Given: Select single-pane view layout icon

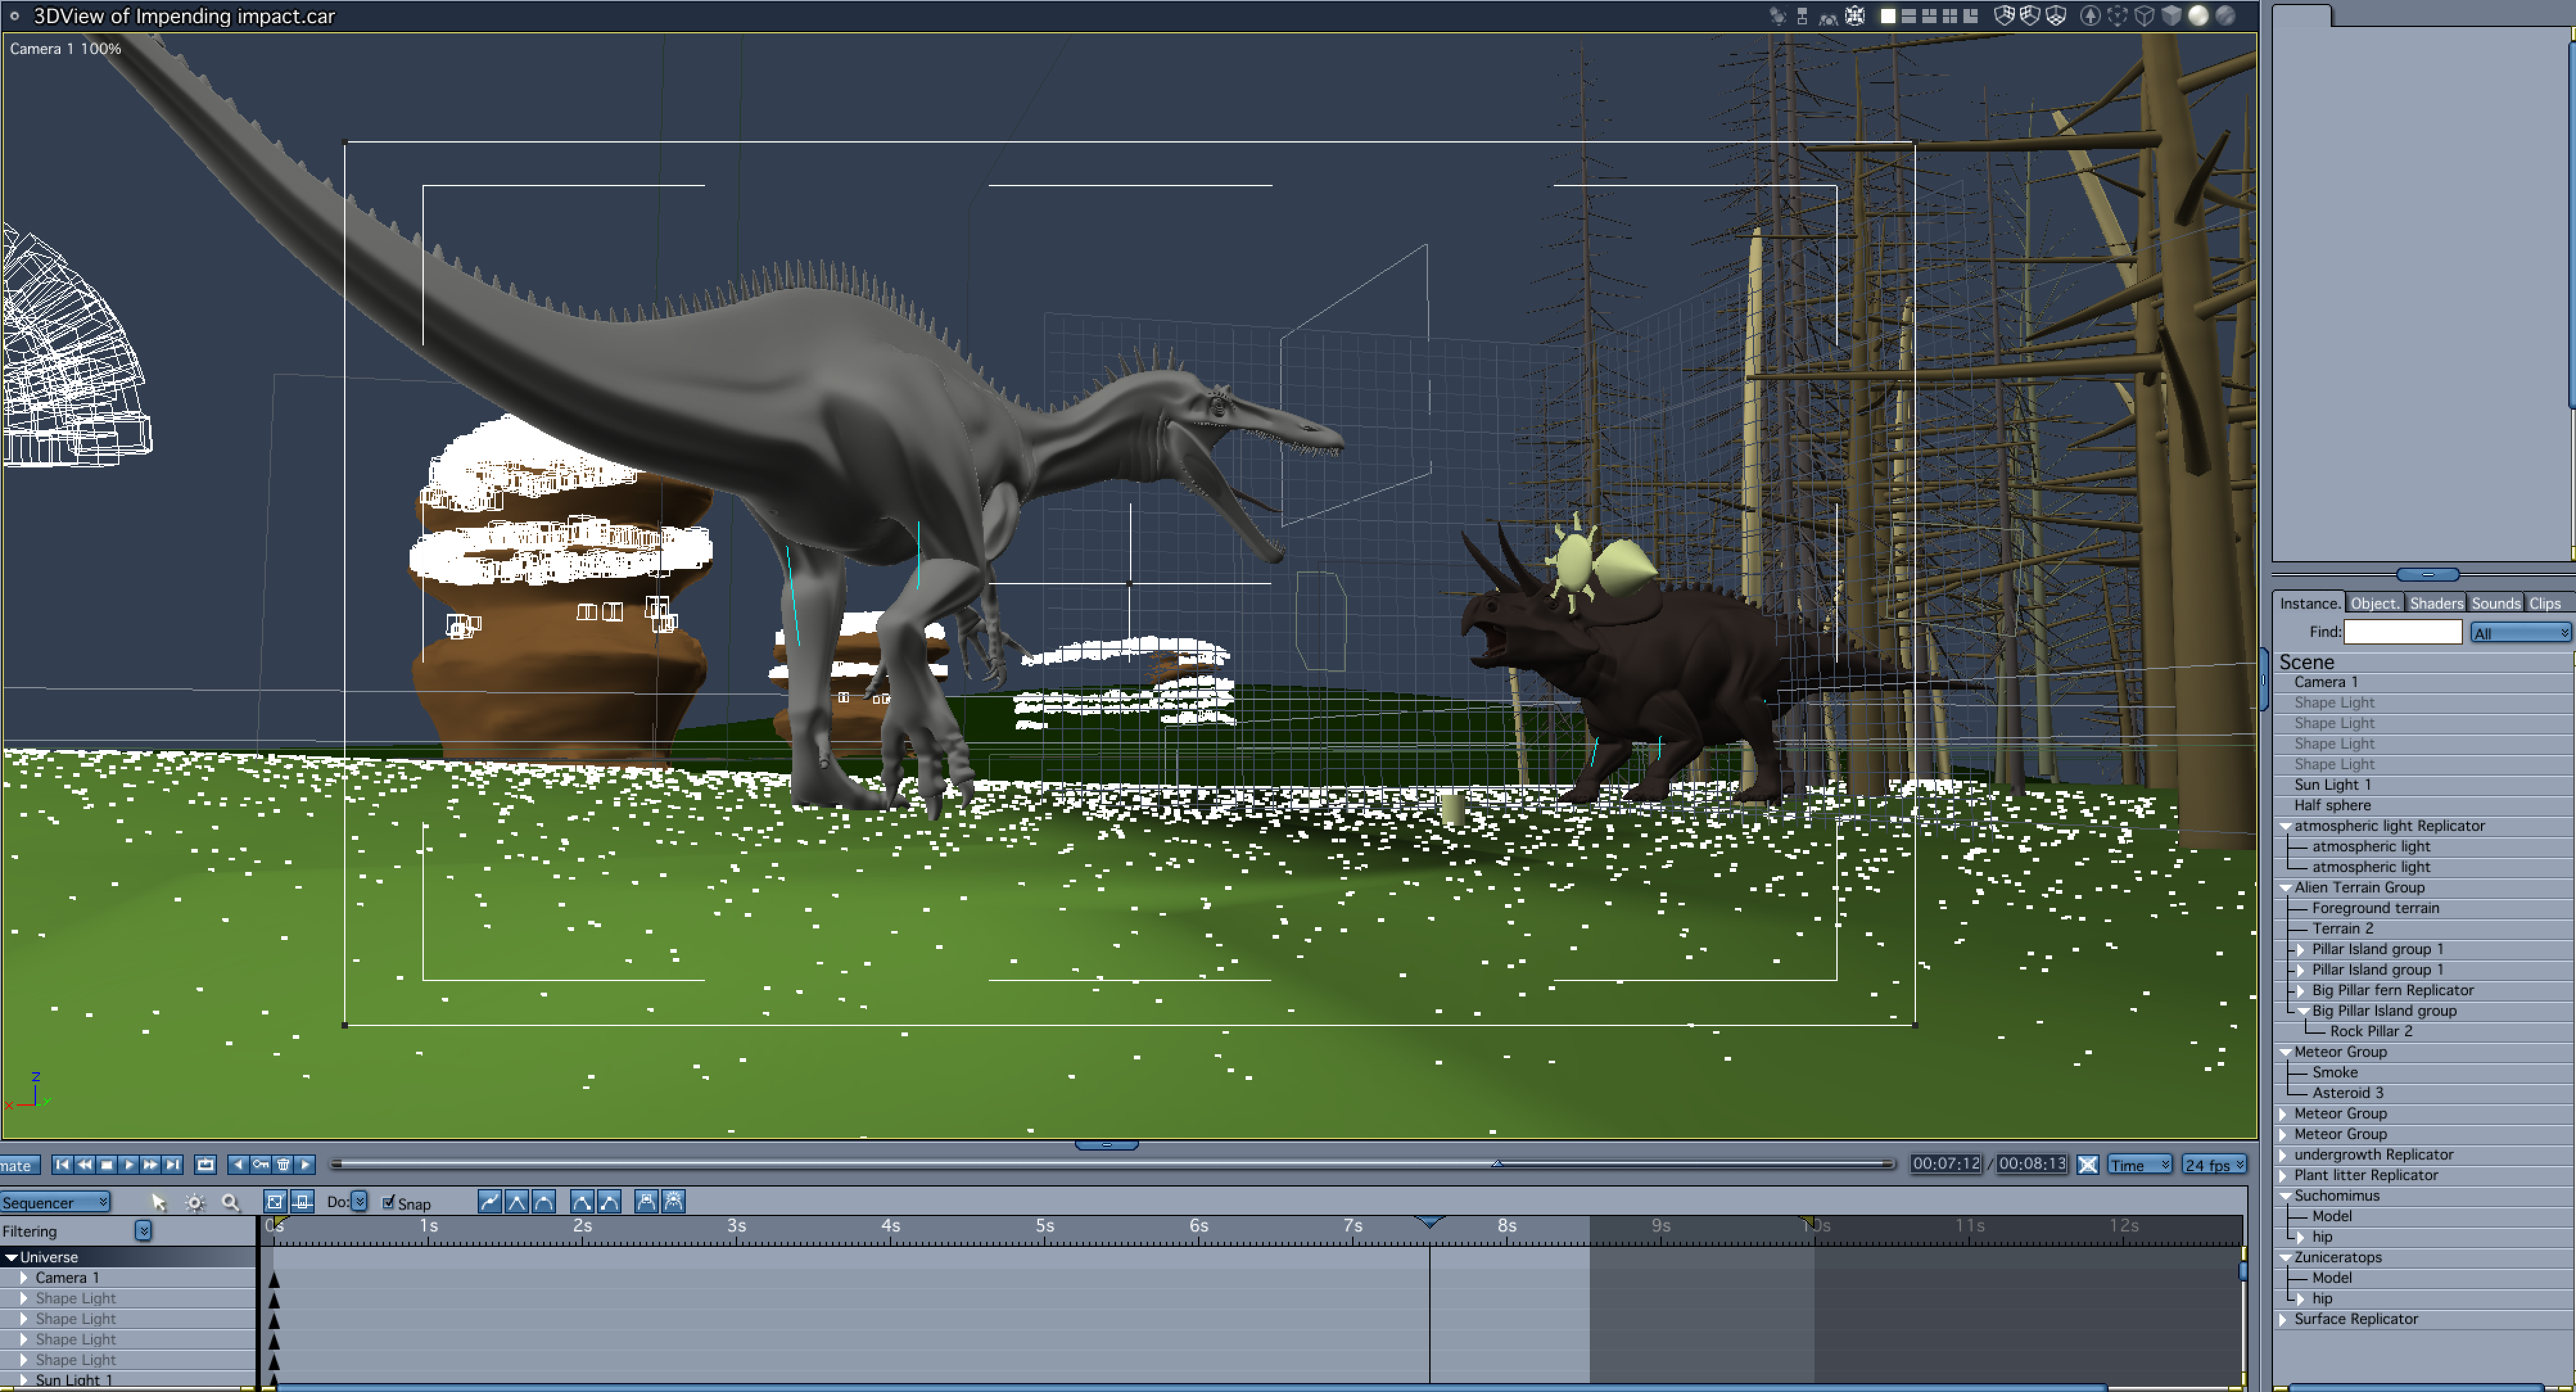Looking at the screenshot, I should click(1888, 16).
